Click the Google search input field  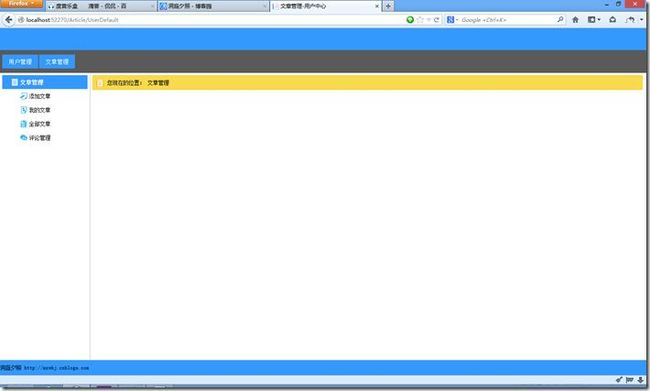click(508, 19)
